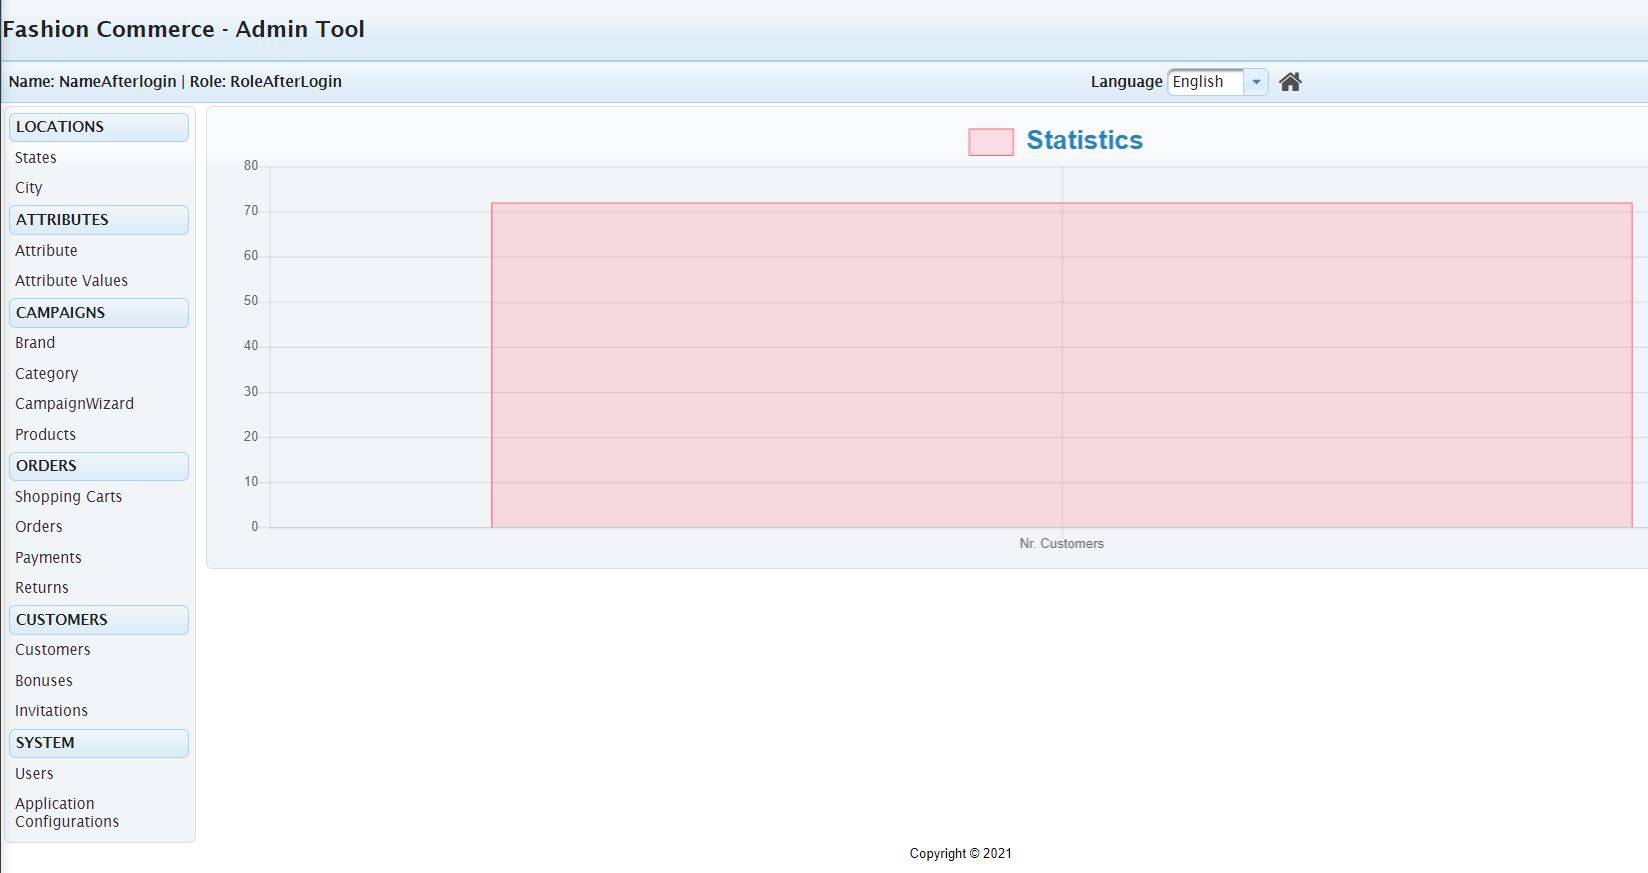Image resolution: width=1648 pixels, height=873 pixels.
Task: Go to Returns in Orders section
Action: click(x=42, y=588)
